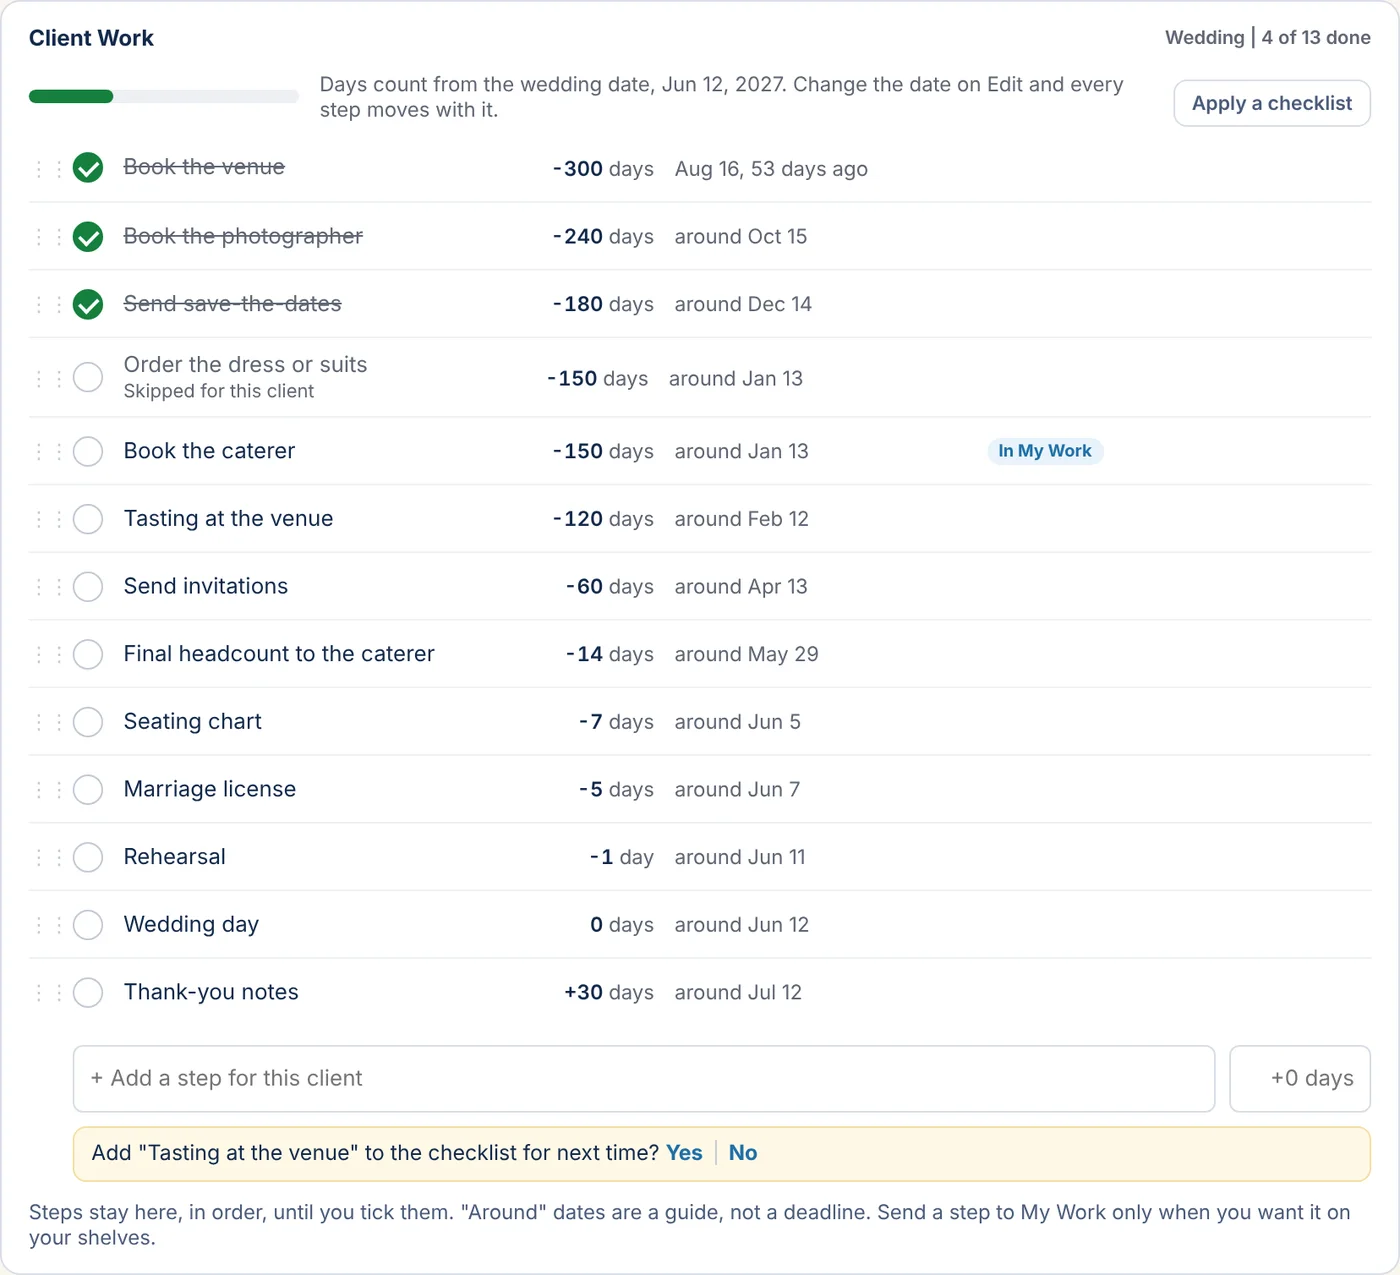1400x1275 pixels.
Task: Select the "Skipped for this client" note
Action: pos(219,391)
